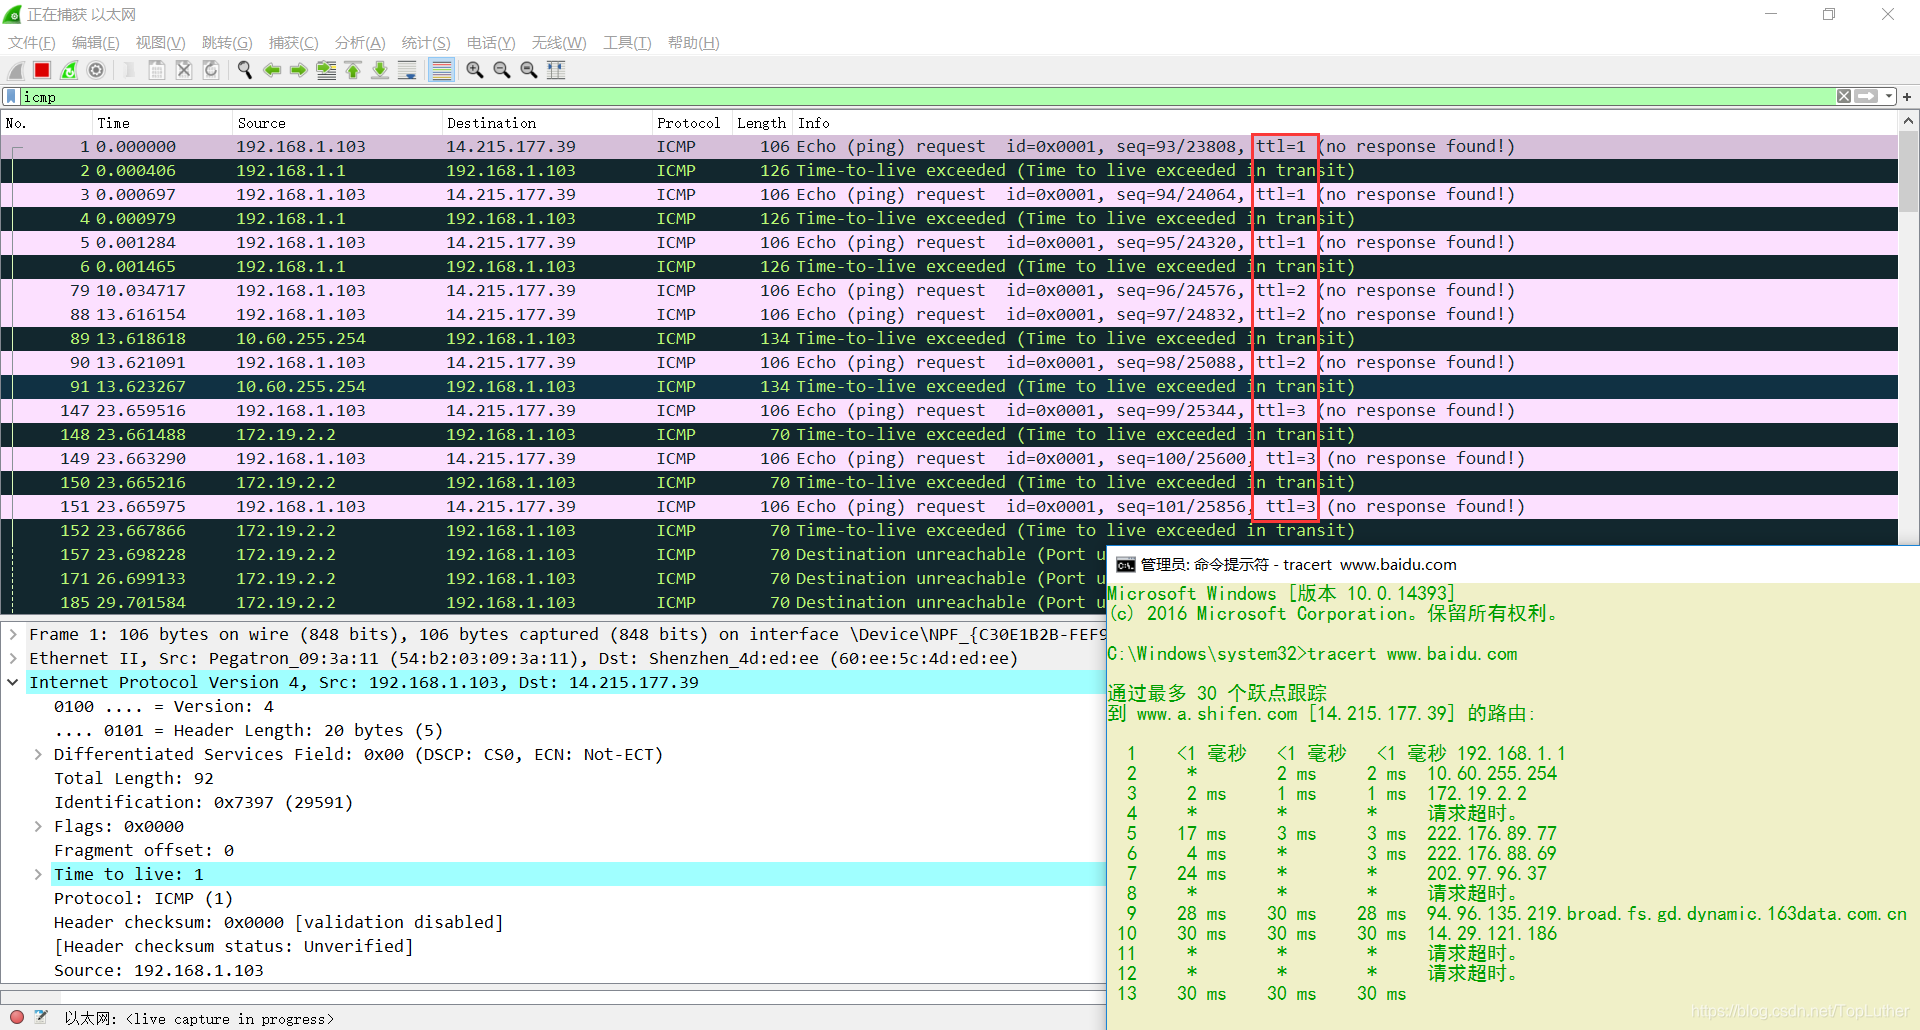
Task: Reset text to normal size
Action: pos(529,70)
